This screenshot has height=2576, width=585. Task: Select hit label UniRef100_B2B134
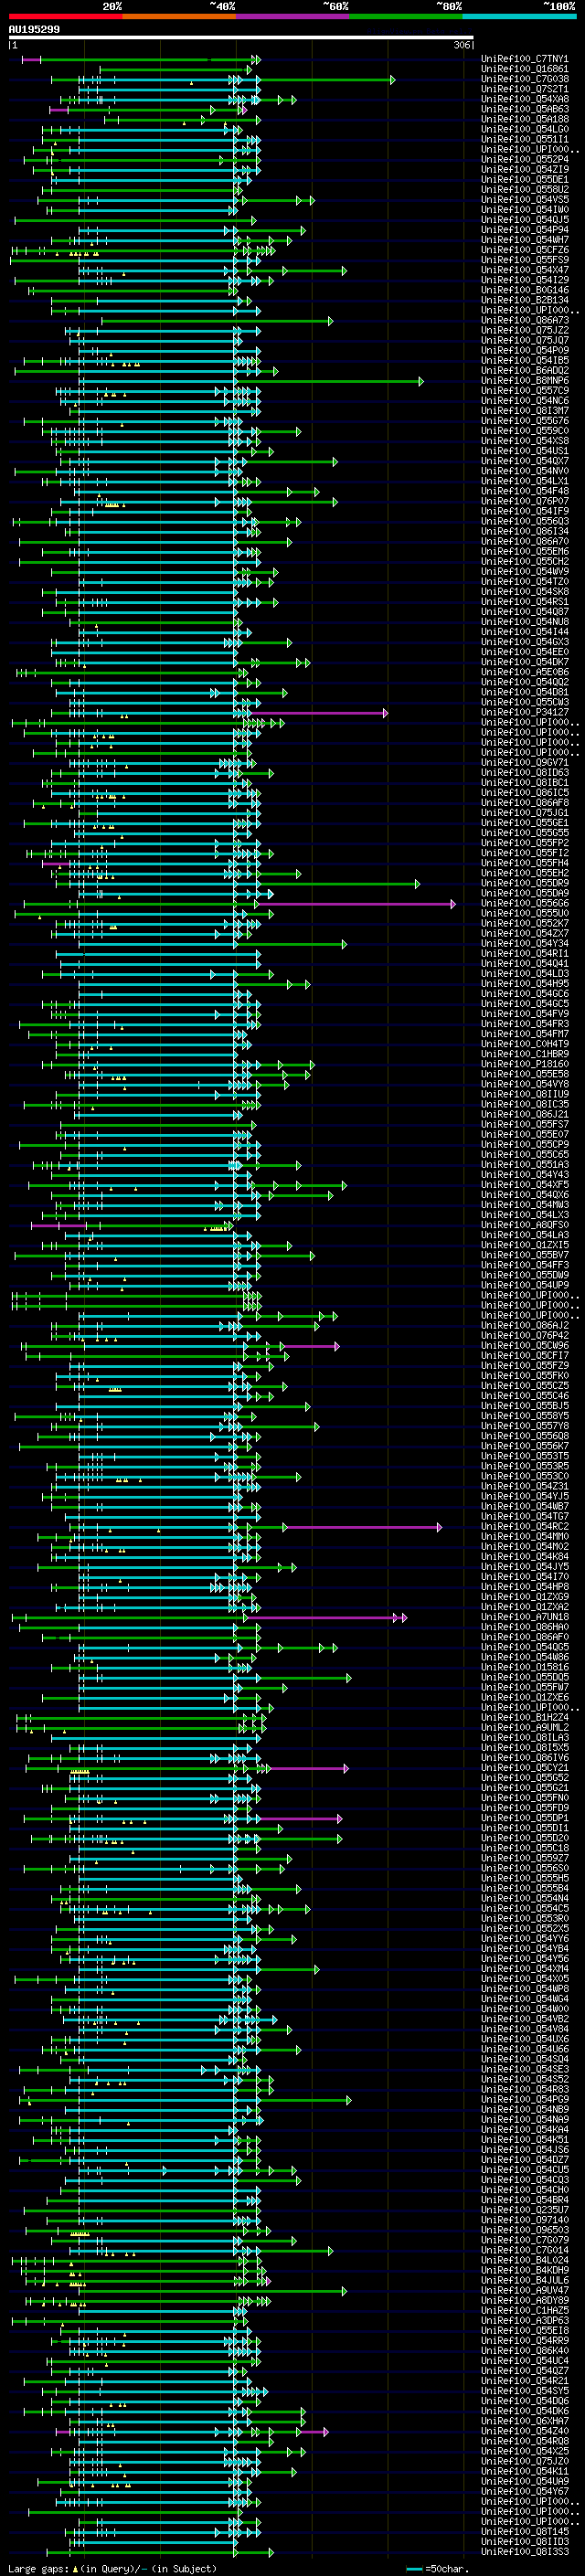tap(525, 300)
